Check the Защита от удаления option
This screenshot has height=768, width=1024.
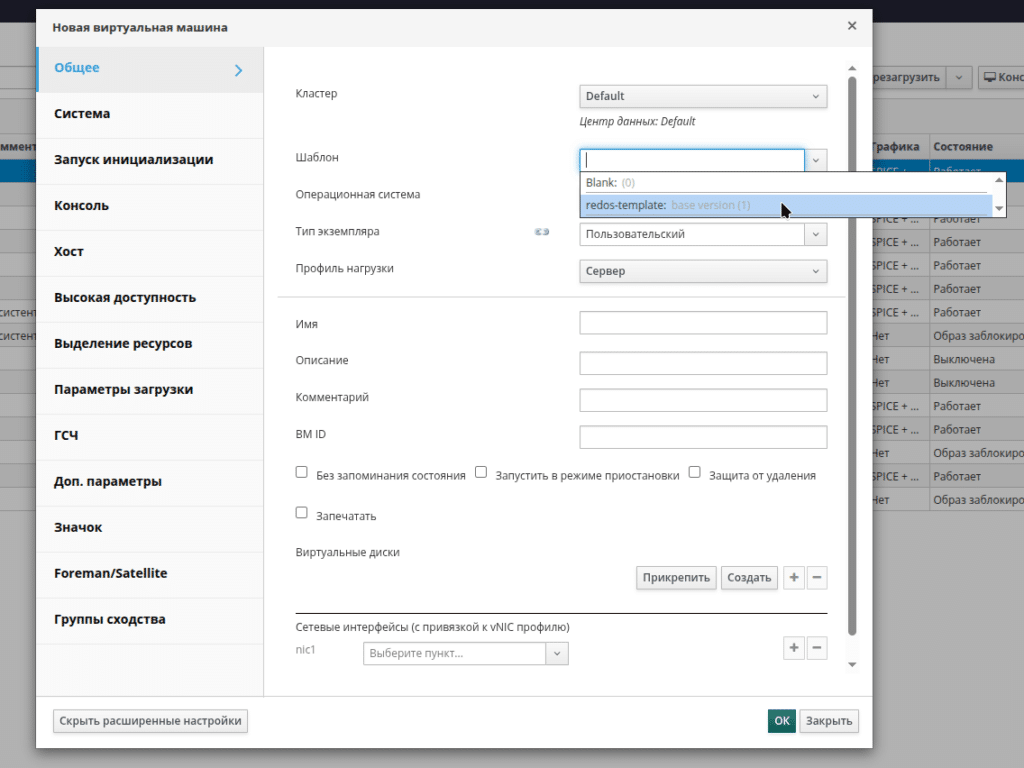click(x=695, y=472)
